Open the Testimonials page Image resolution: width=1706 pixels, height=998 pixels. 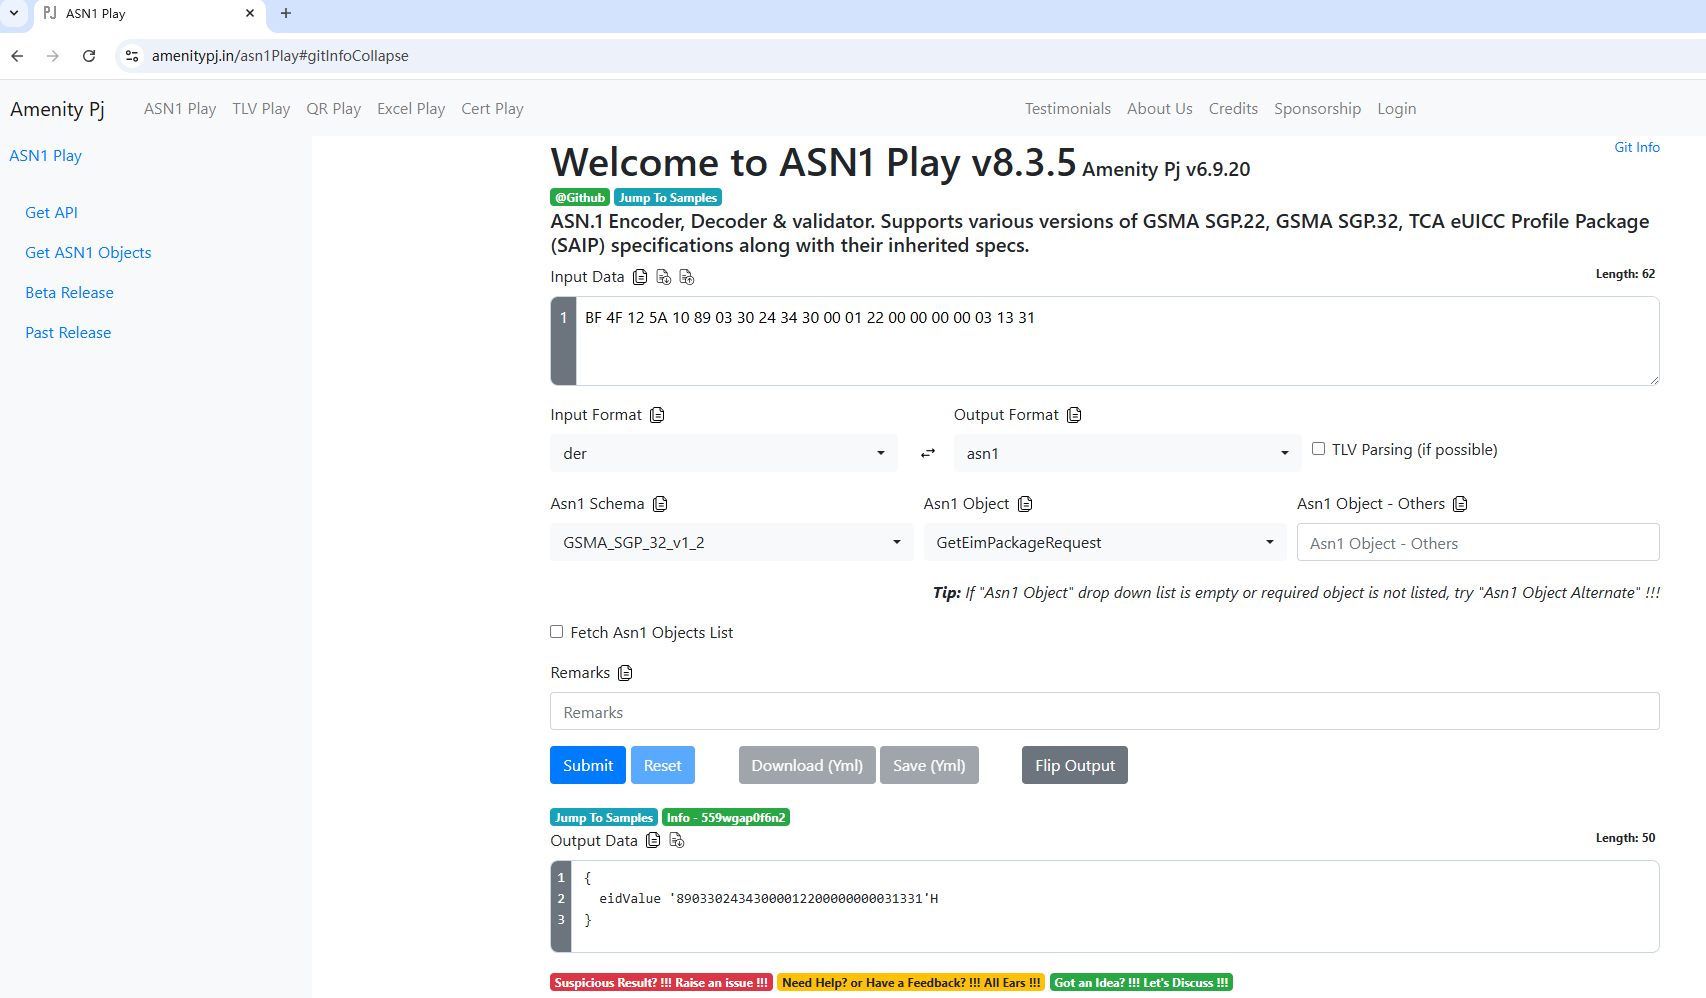click(x=1068, y=109)
